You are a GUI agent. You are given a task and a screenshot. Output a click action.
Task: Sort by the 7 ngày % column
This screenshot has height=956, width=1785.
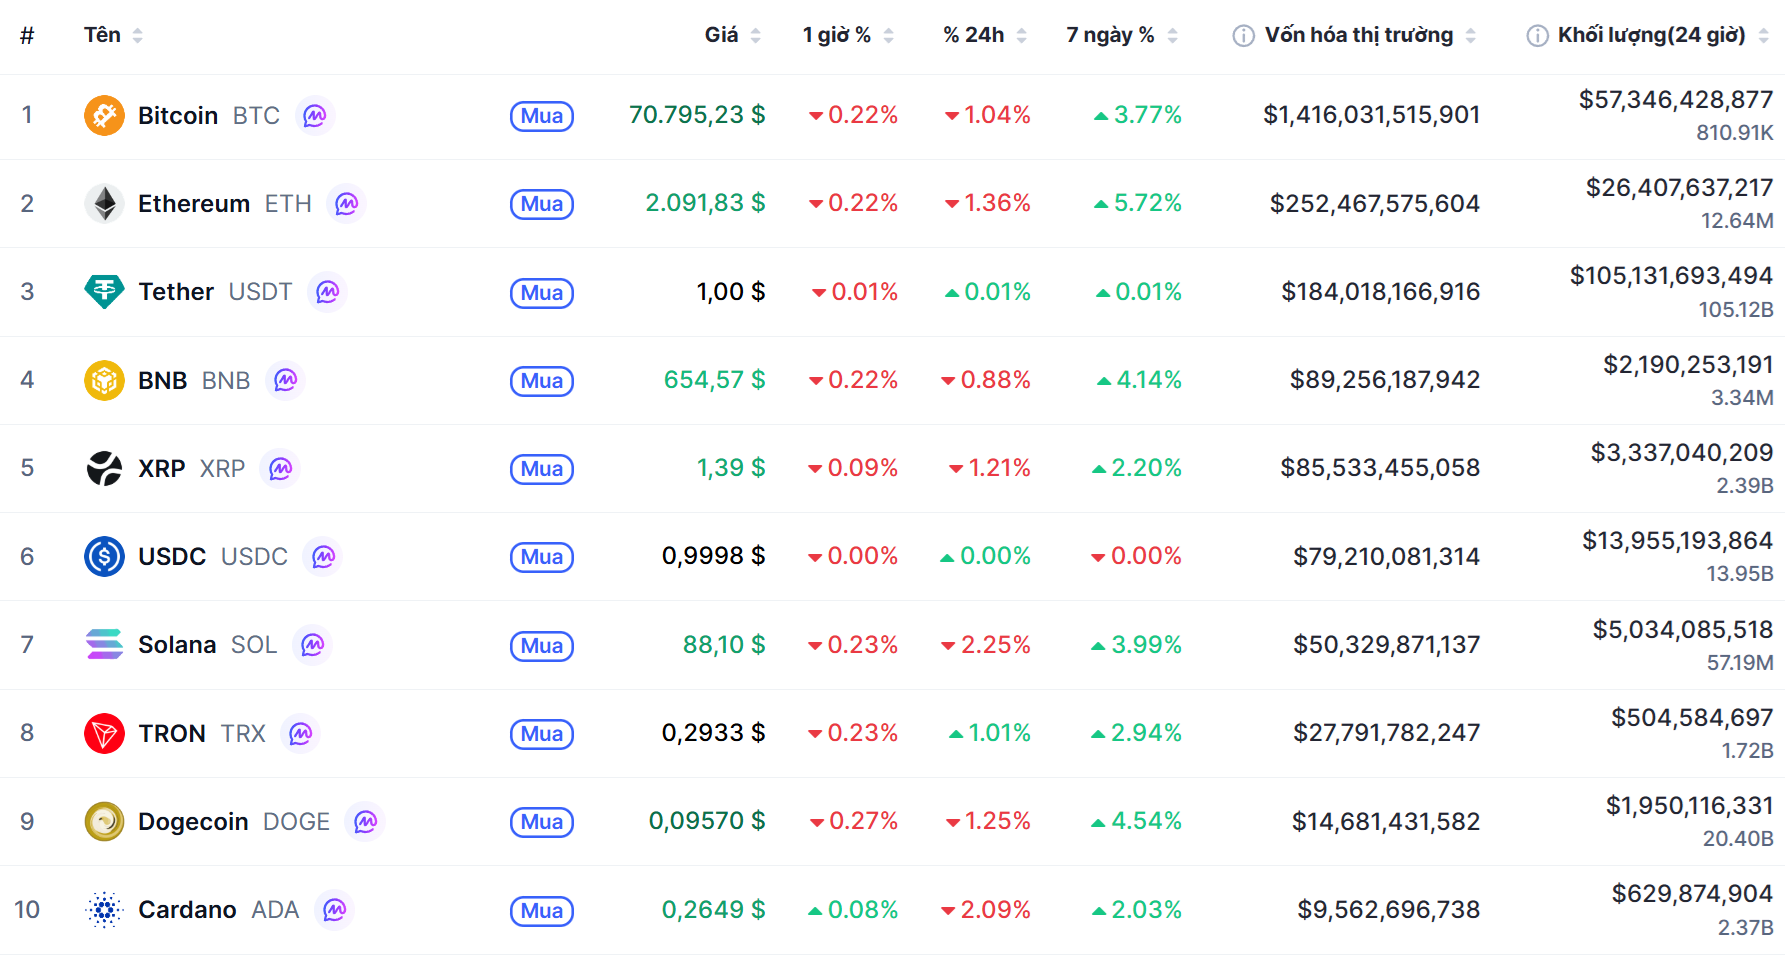coord(1121,35)
